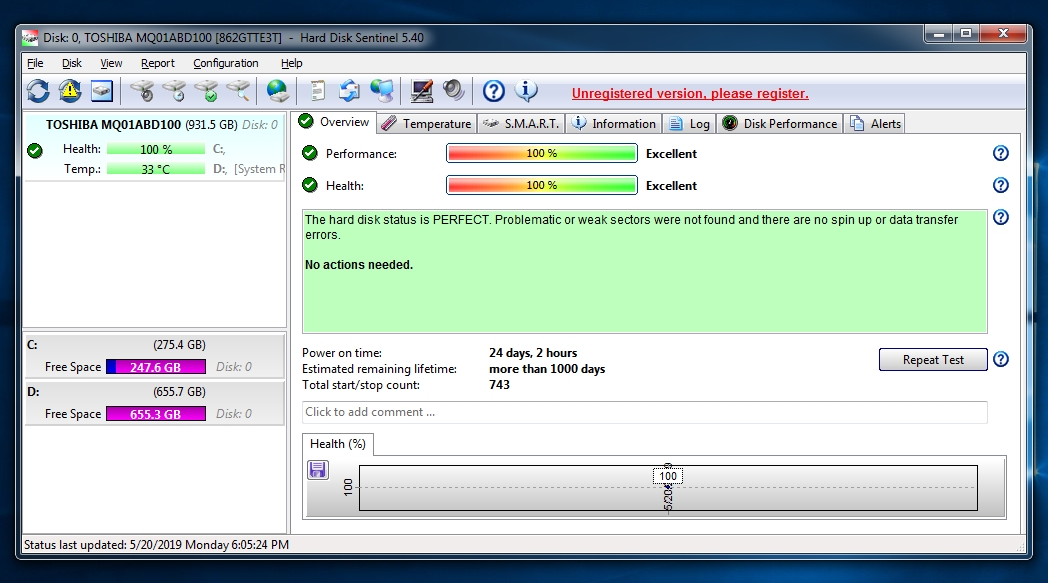Click the '24 days, 2 hours' power on value
The image size is (1048, 583).
point(533,353)
